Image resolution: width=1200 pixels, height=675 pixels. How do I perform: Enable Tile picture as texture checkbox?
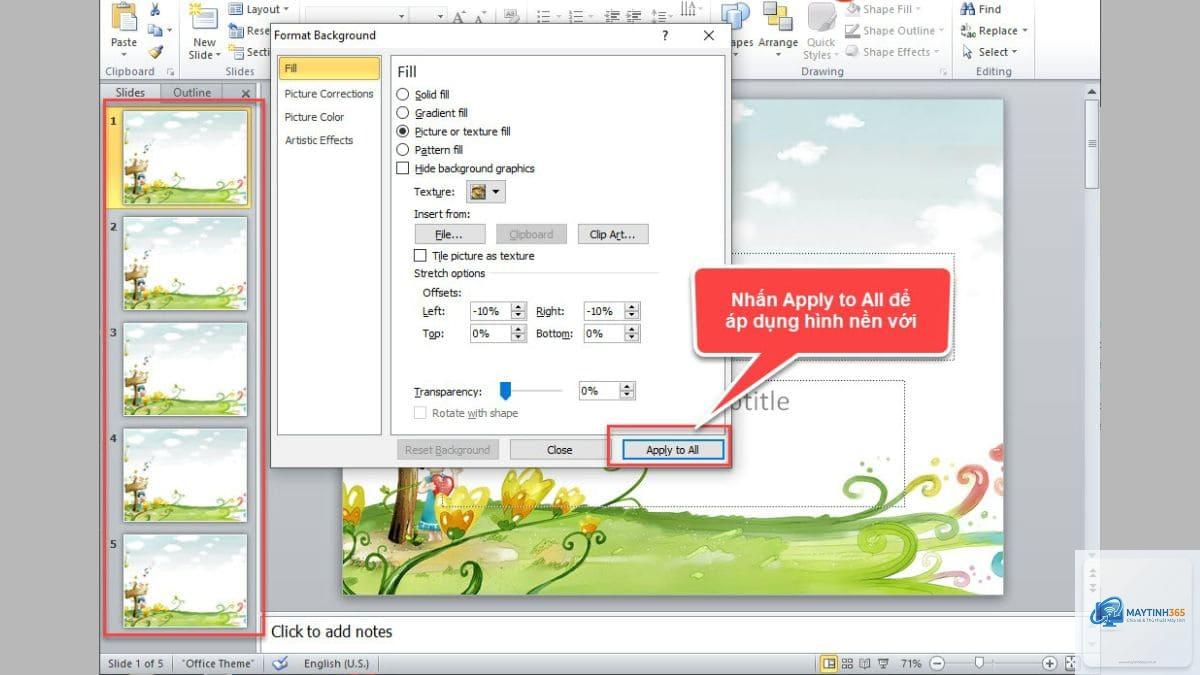tap(420, 256)
